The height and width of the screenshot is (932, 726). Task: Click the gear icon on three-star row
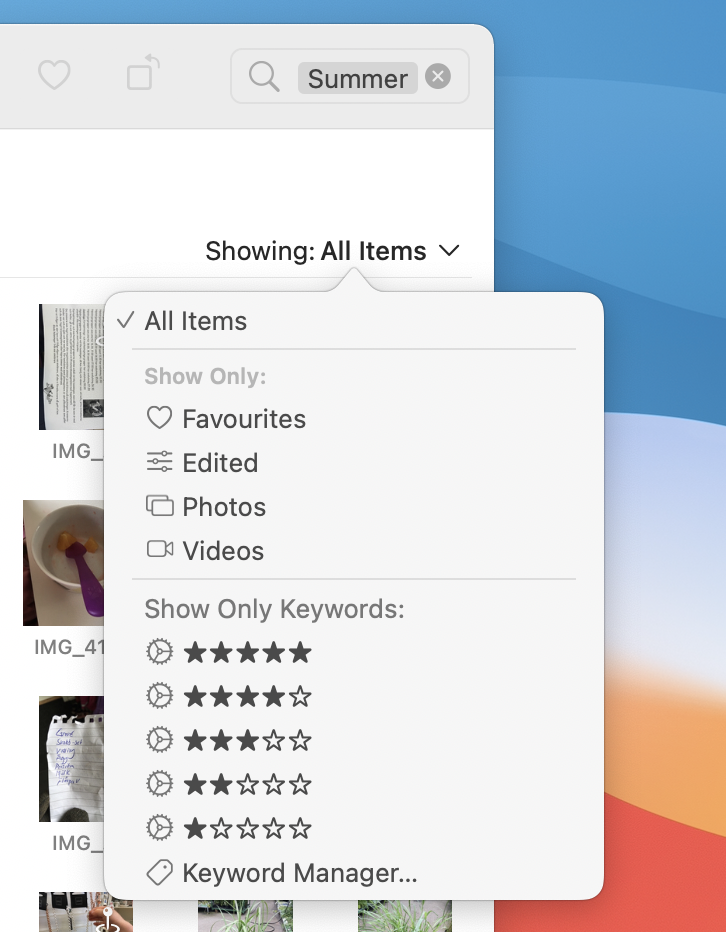tap(159, 740)
